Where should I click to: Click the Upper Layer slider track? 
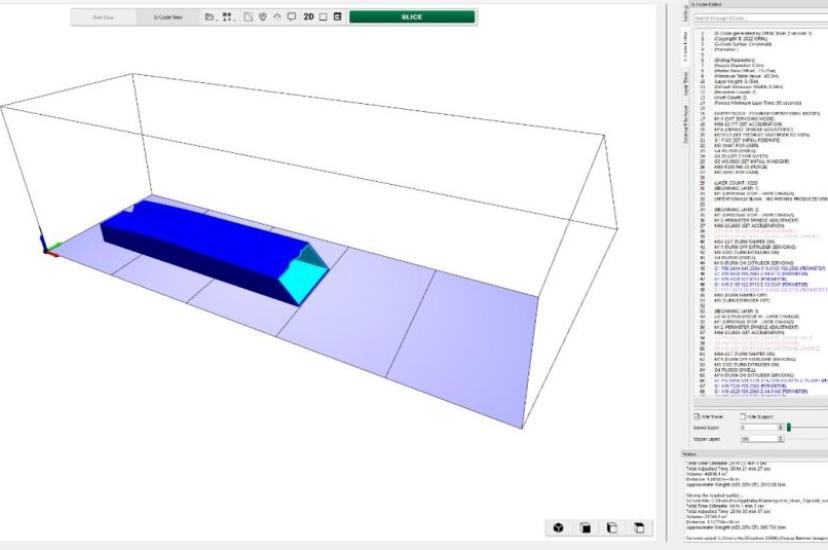click(807, 439)
